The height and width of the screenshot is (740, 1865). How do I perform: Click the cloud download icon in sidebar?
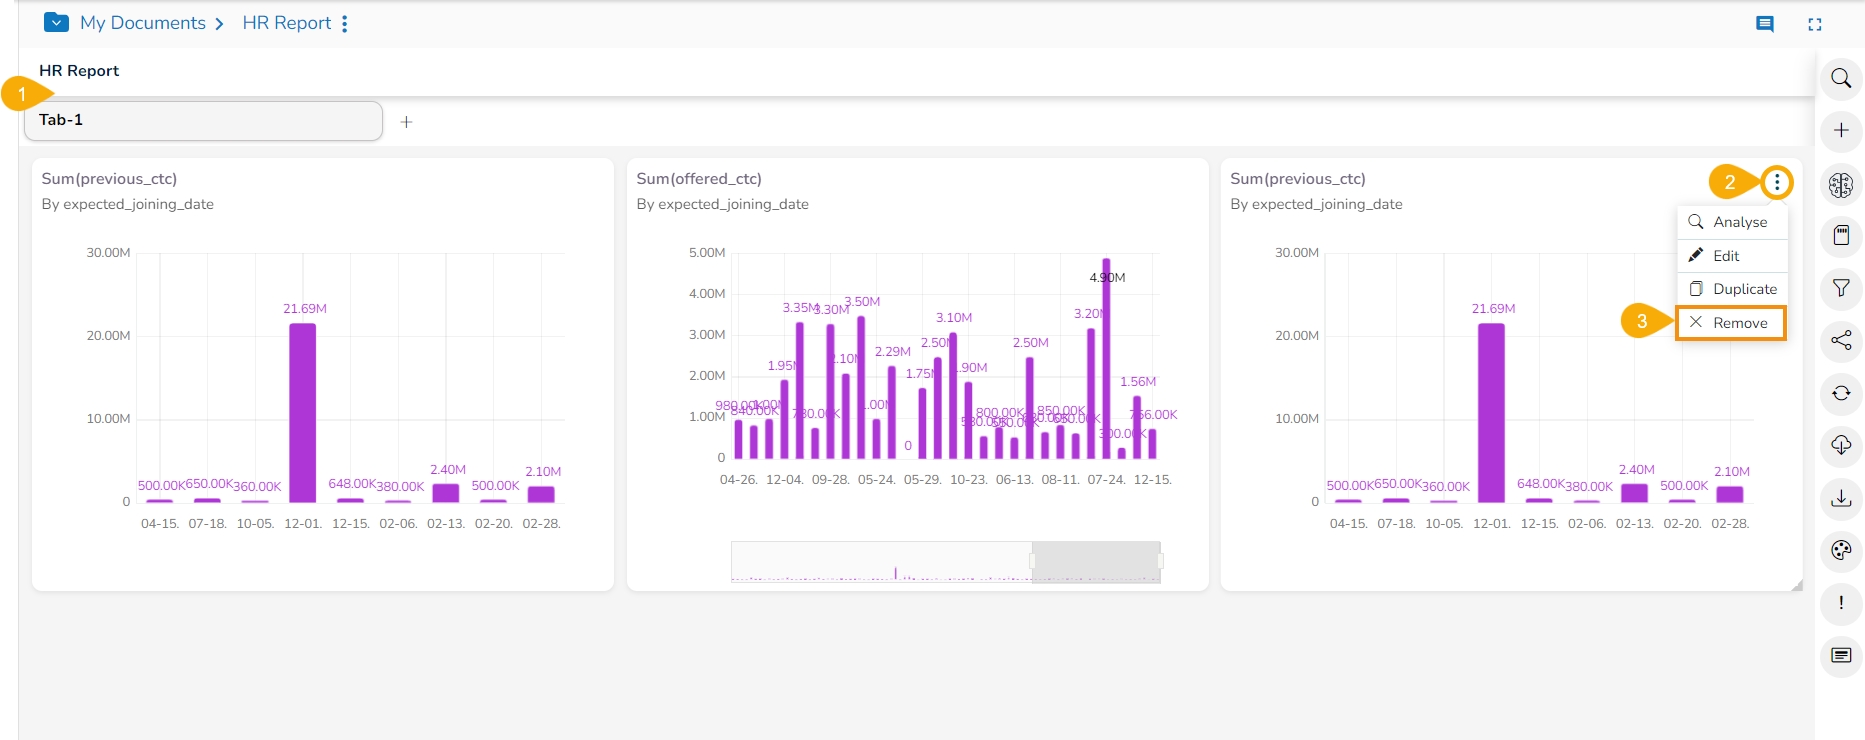coord(1841,445)
